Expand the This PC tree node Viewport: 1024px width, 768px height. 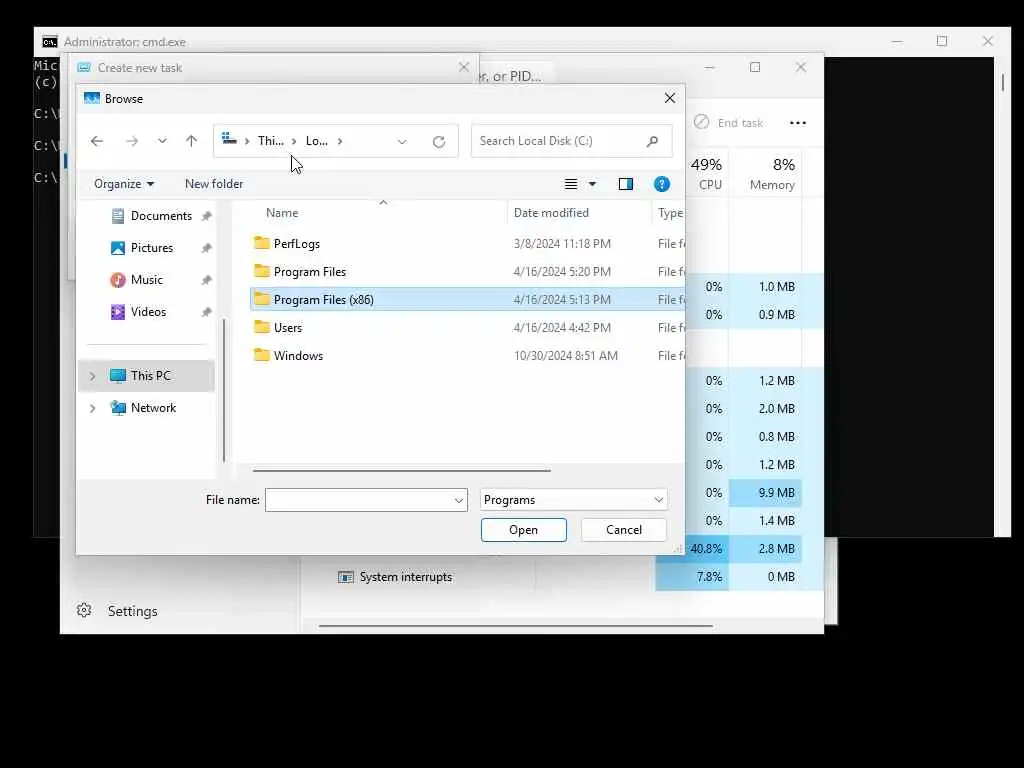coord(92,376)
